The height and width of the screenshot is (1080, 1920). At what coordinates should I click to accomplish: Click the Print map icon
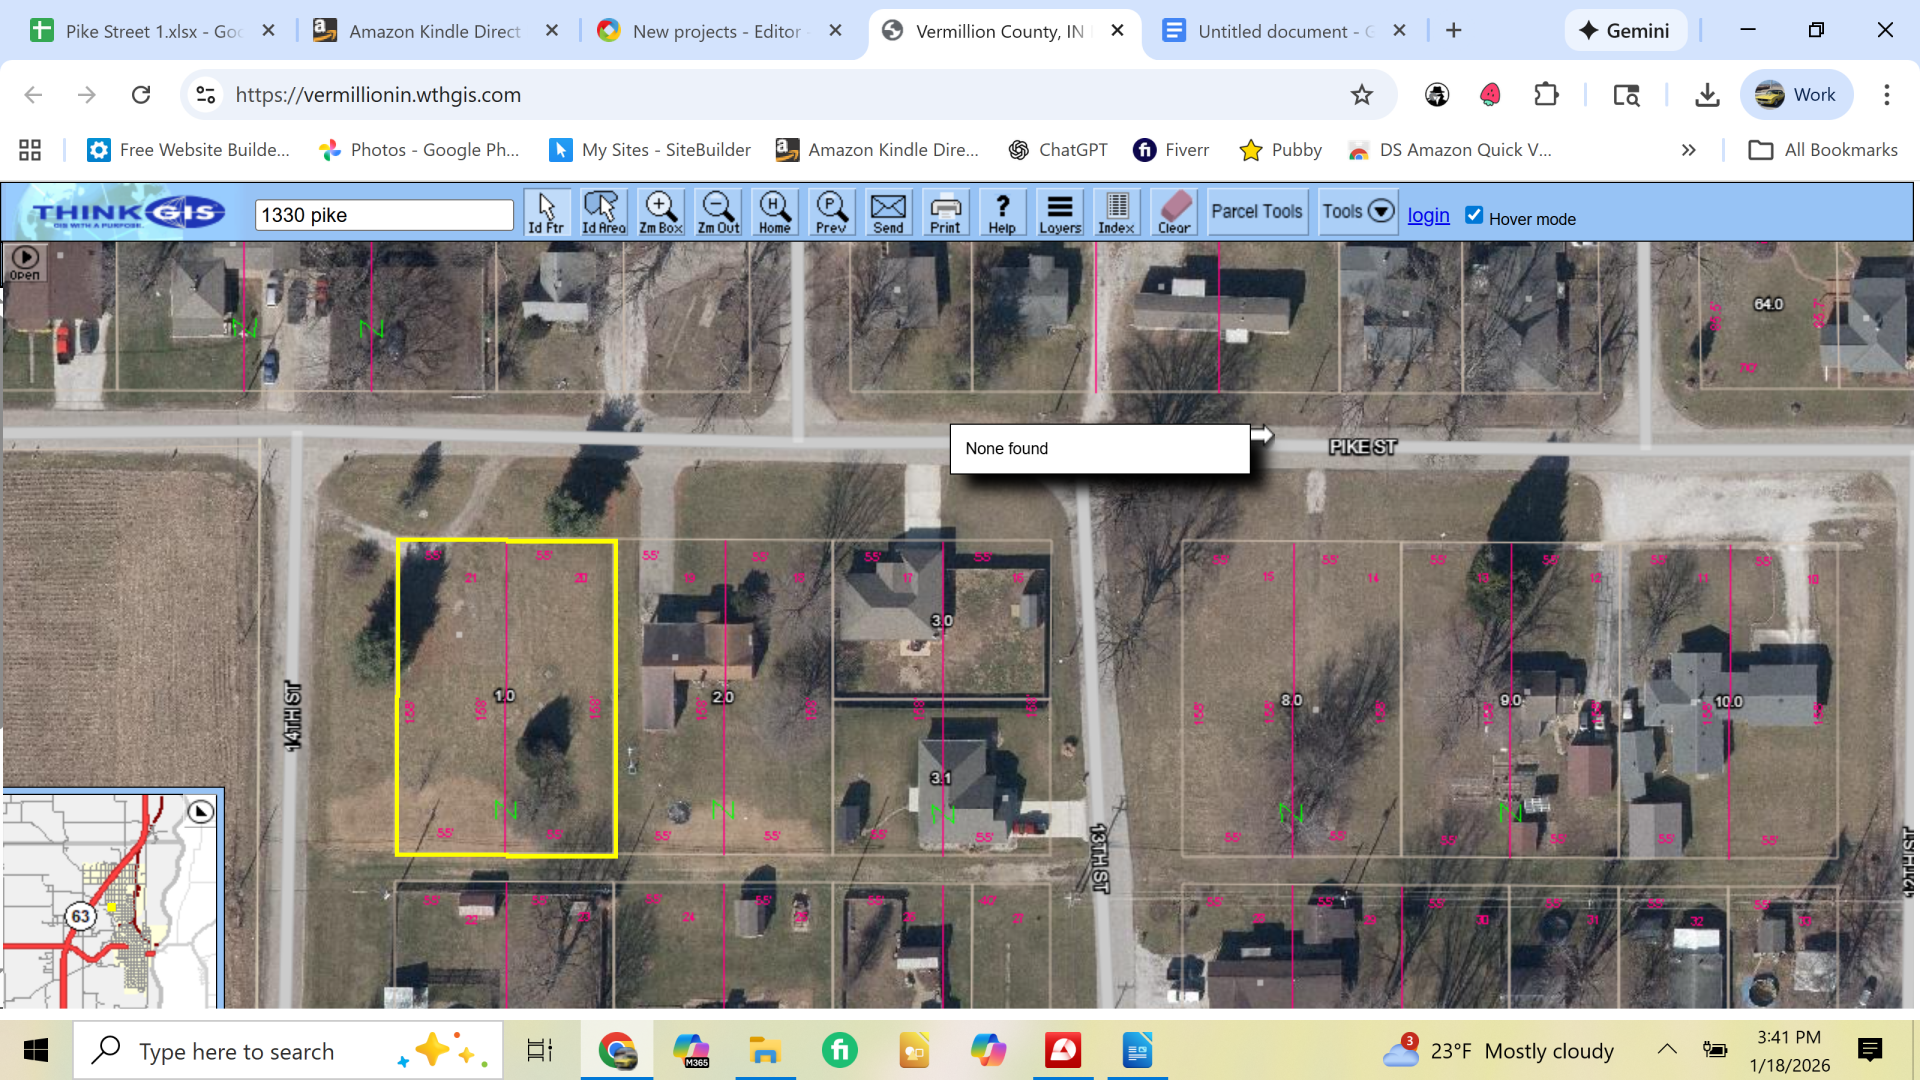click(x=945, y=212)
